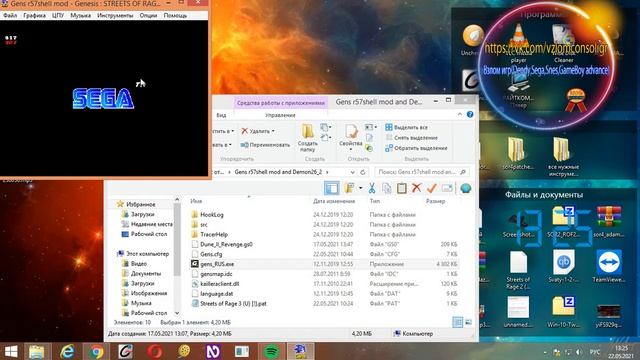Image resolution: width=640 pixels, height=360 pixels.
Task: Click the Cut scissors toolbar icon
Action: click(x=372, y=188)
